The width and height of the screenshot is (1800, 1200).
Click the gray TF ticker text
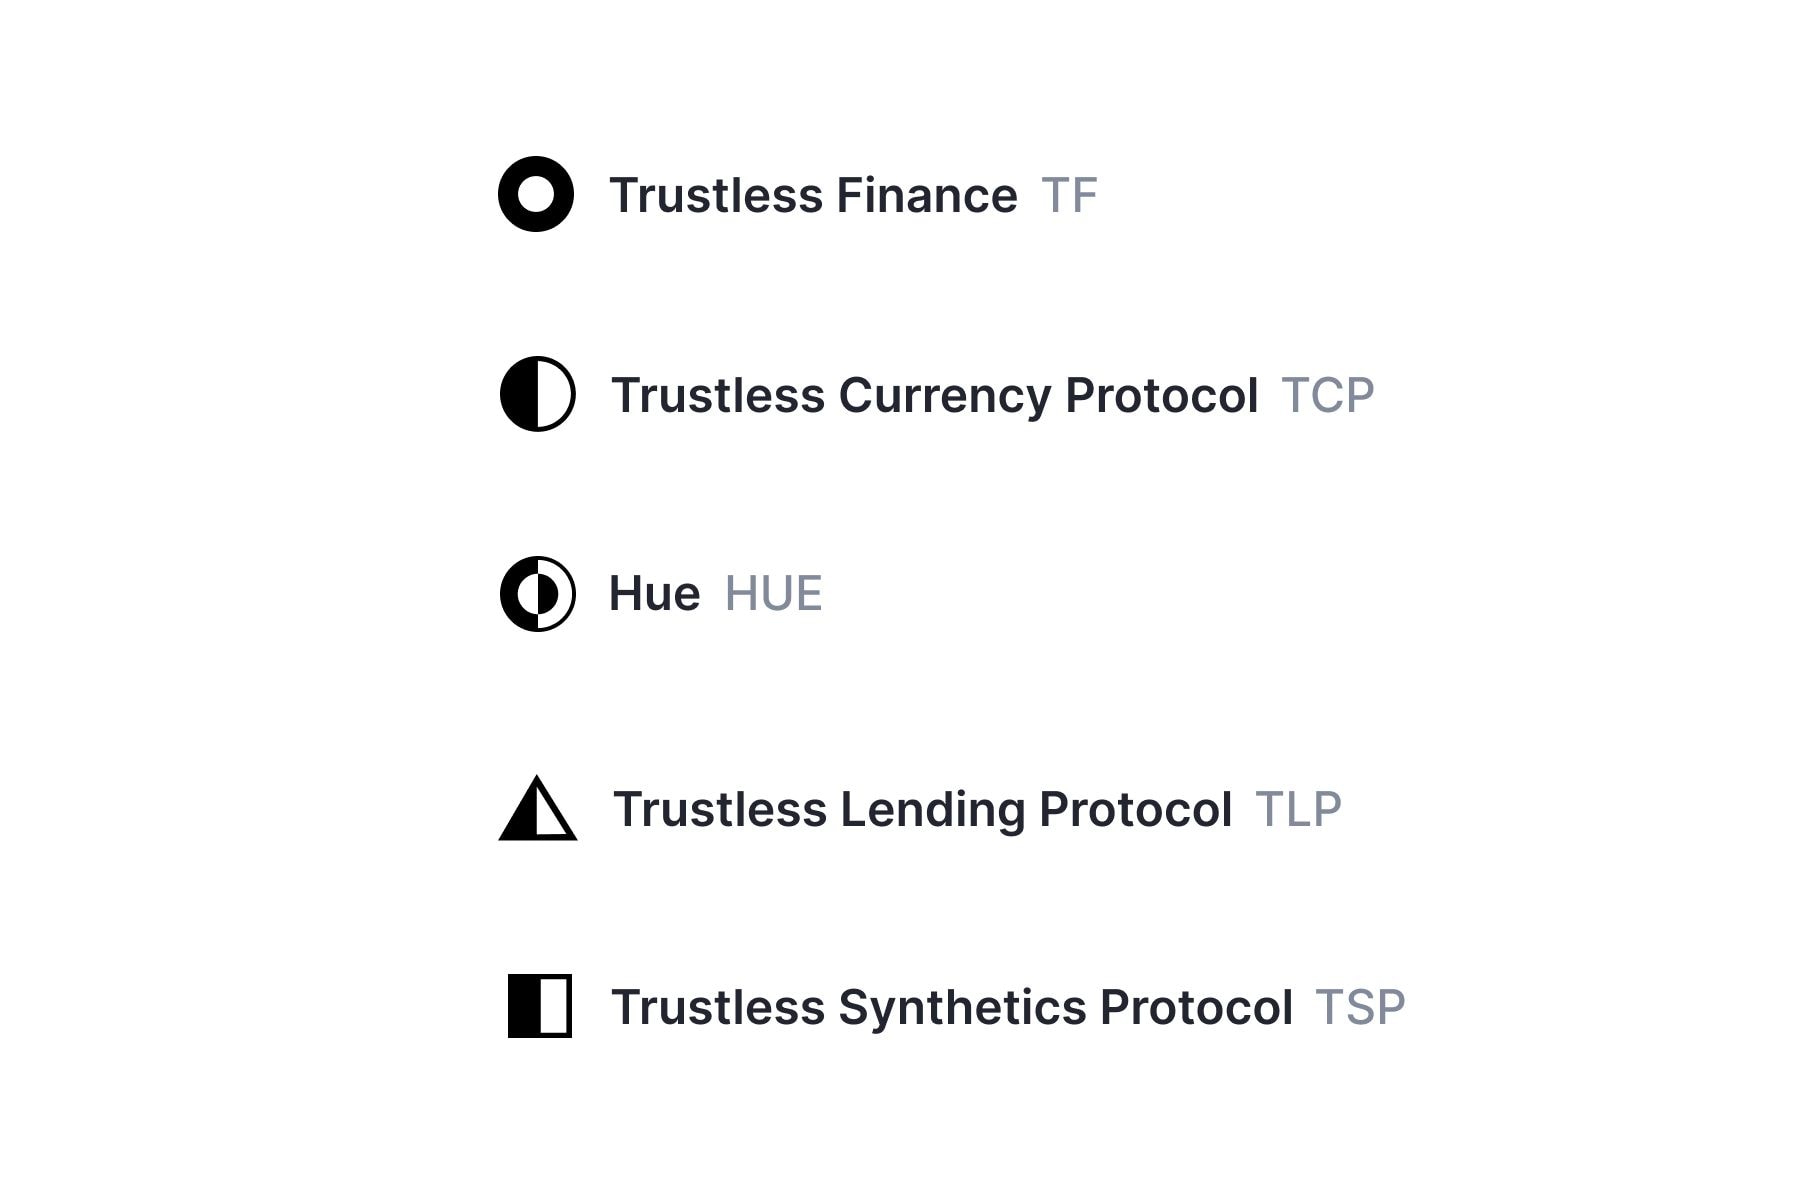[1069, 195]
